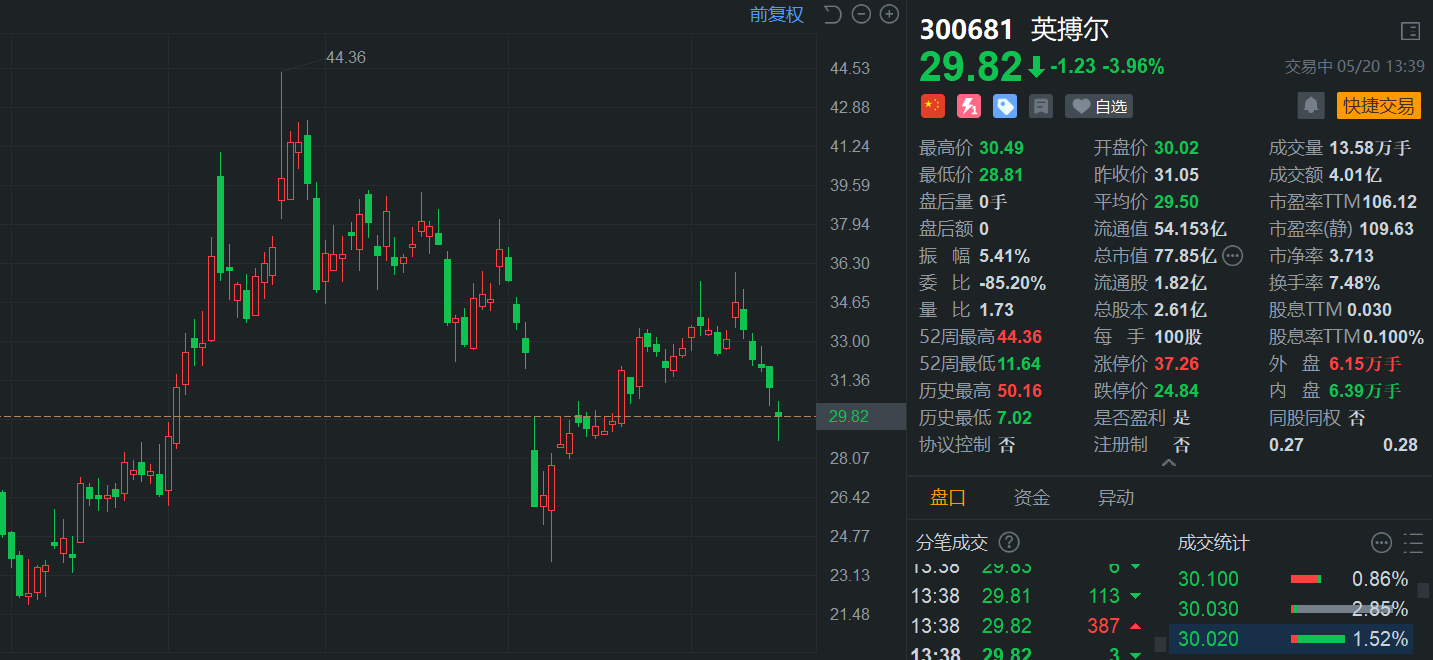Select the 30.100 row in 成交统计
The width and height of the screenshot is (1433, 660).
click(x=1291, y=579)
